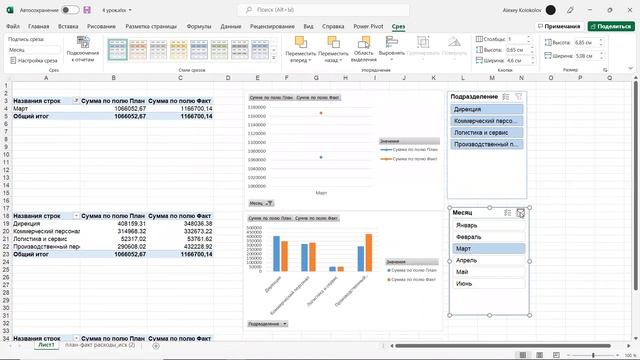Click the green Поделиться share button
The height and width of the screenshot is (360, 640).
611,26
